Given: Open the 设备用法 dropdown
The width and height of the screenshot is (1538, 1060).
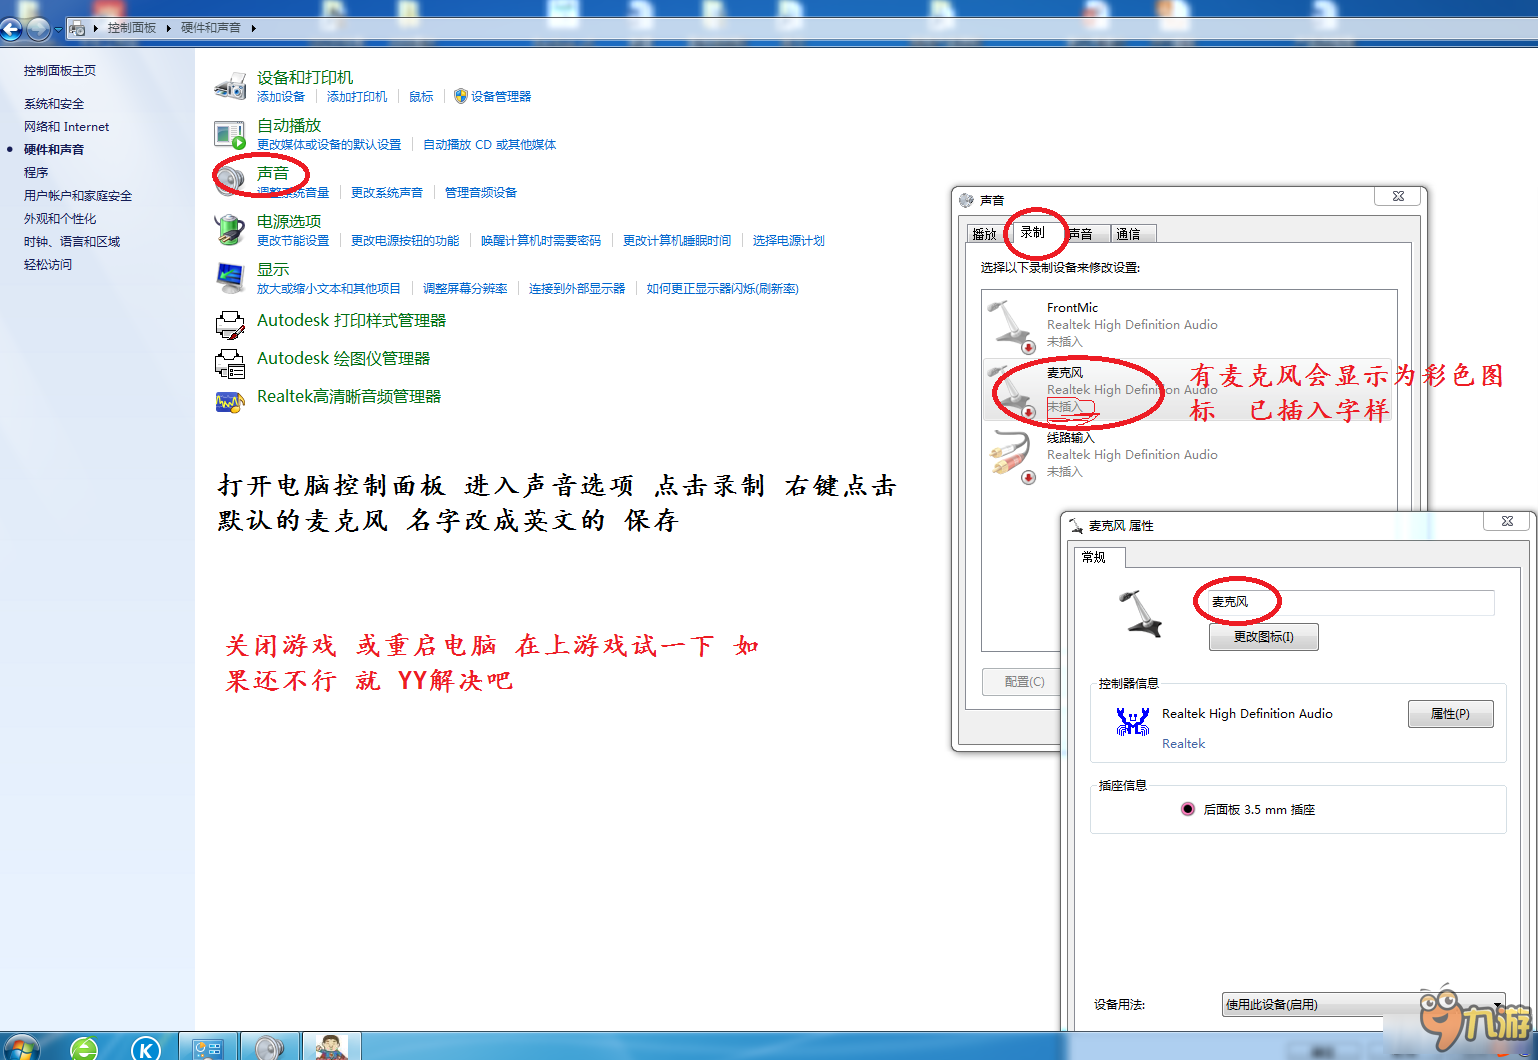Looking at the screenshot, I should 1363,1004.
